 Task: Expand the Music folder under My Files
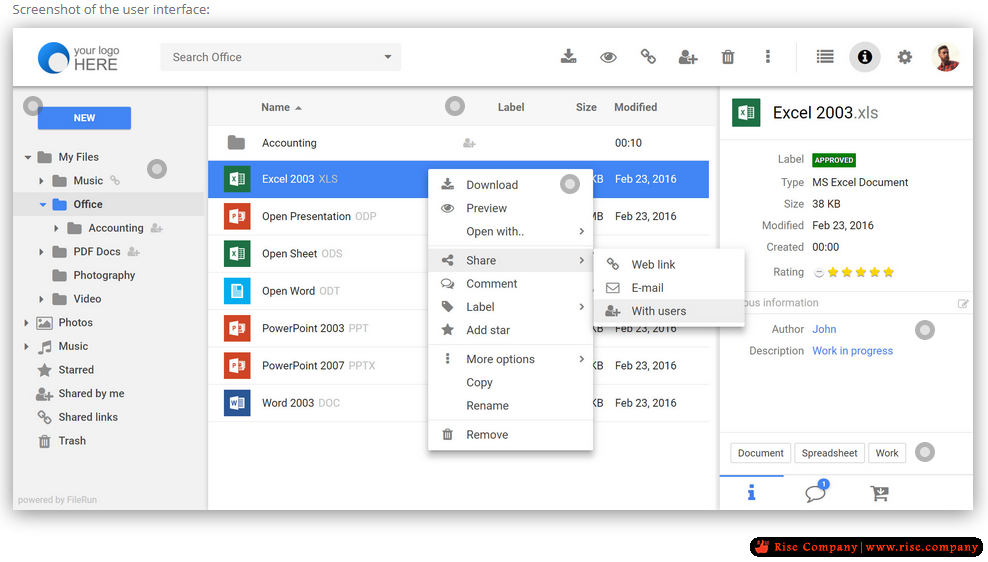(41, 181)
